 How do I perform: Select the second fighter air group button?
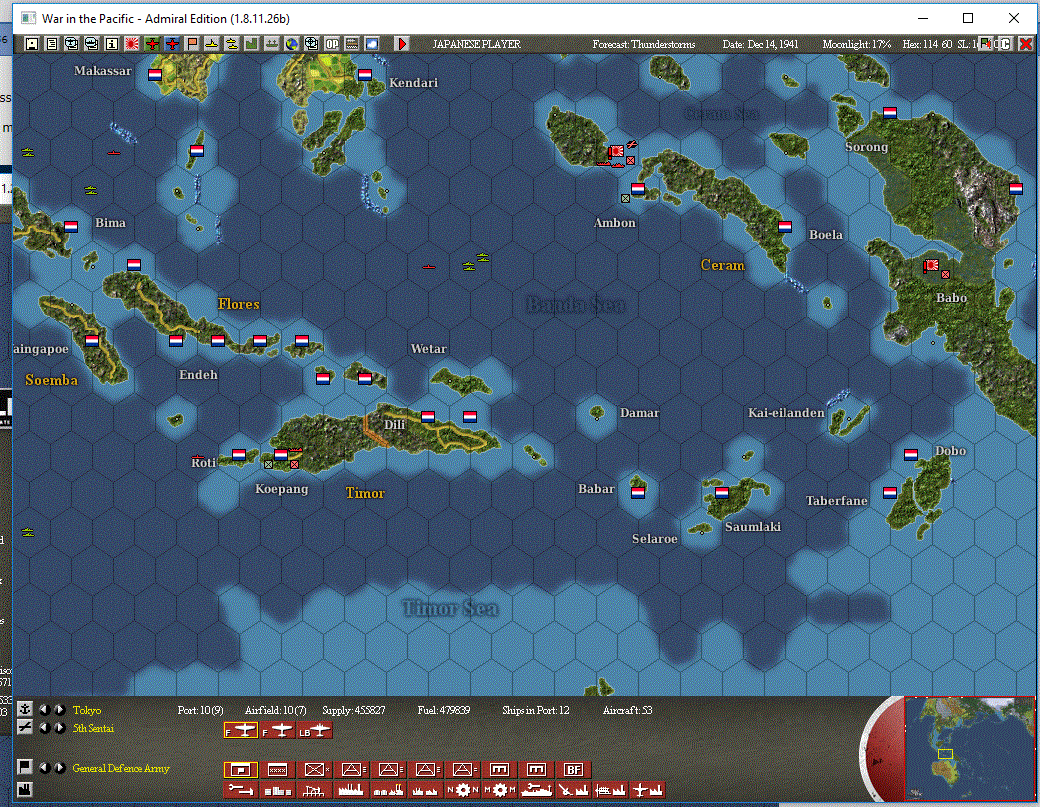click(x=278, y=731)
